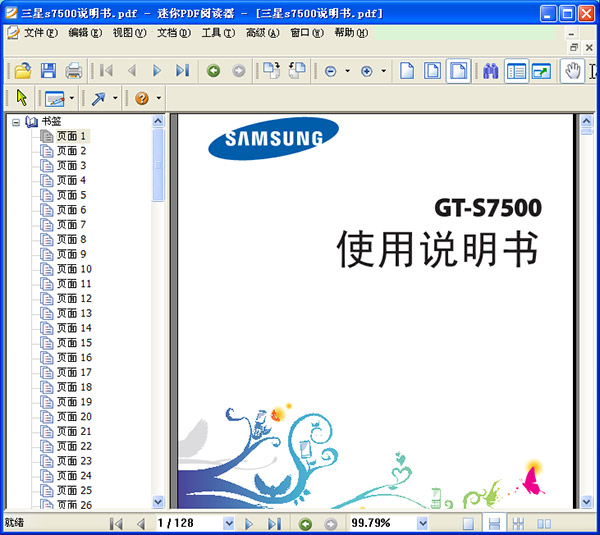Set actual size page view
The height and width of the screenshot is (535, 600).
(x=407, y=71)
